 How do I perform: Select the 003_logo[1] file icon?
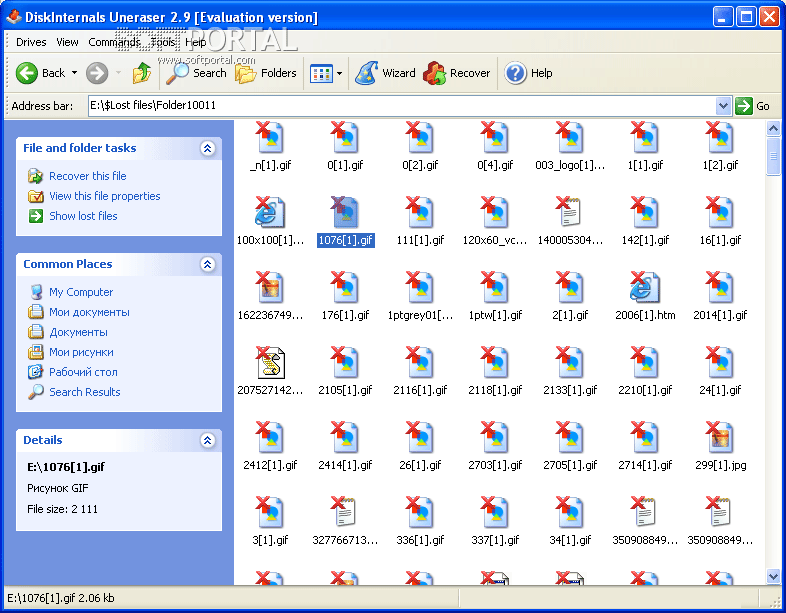pyautogui.click(x=569, y=137)
